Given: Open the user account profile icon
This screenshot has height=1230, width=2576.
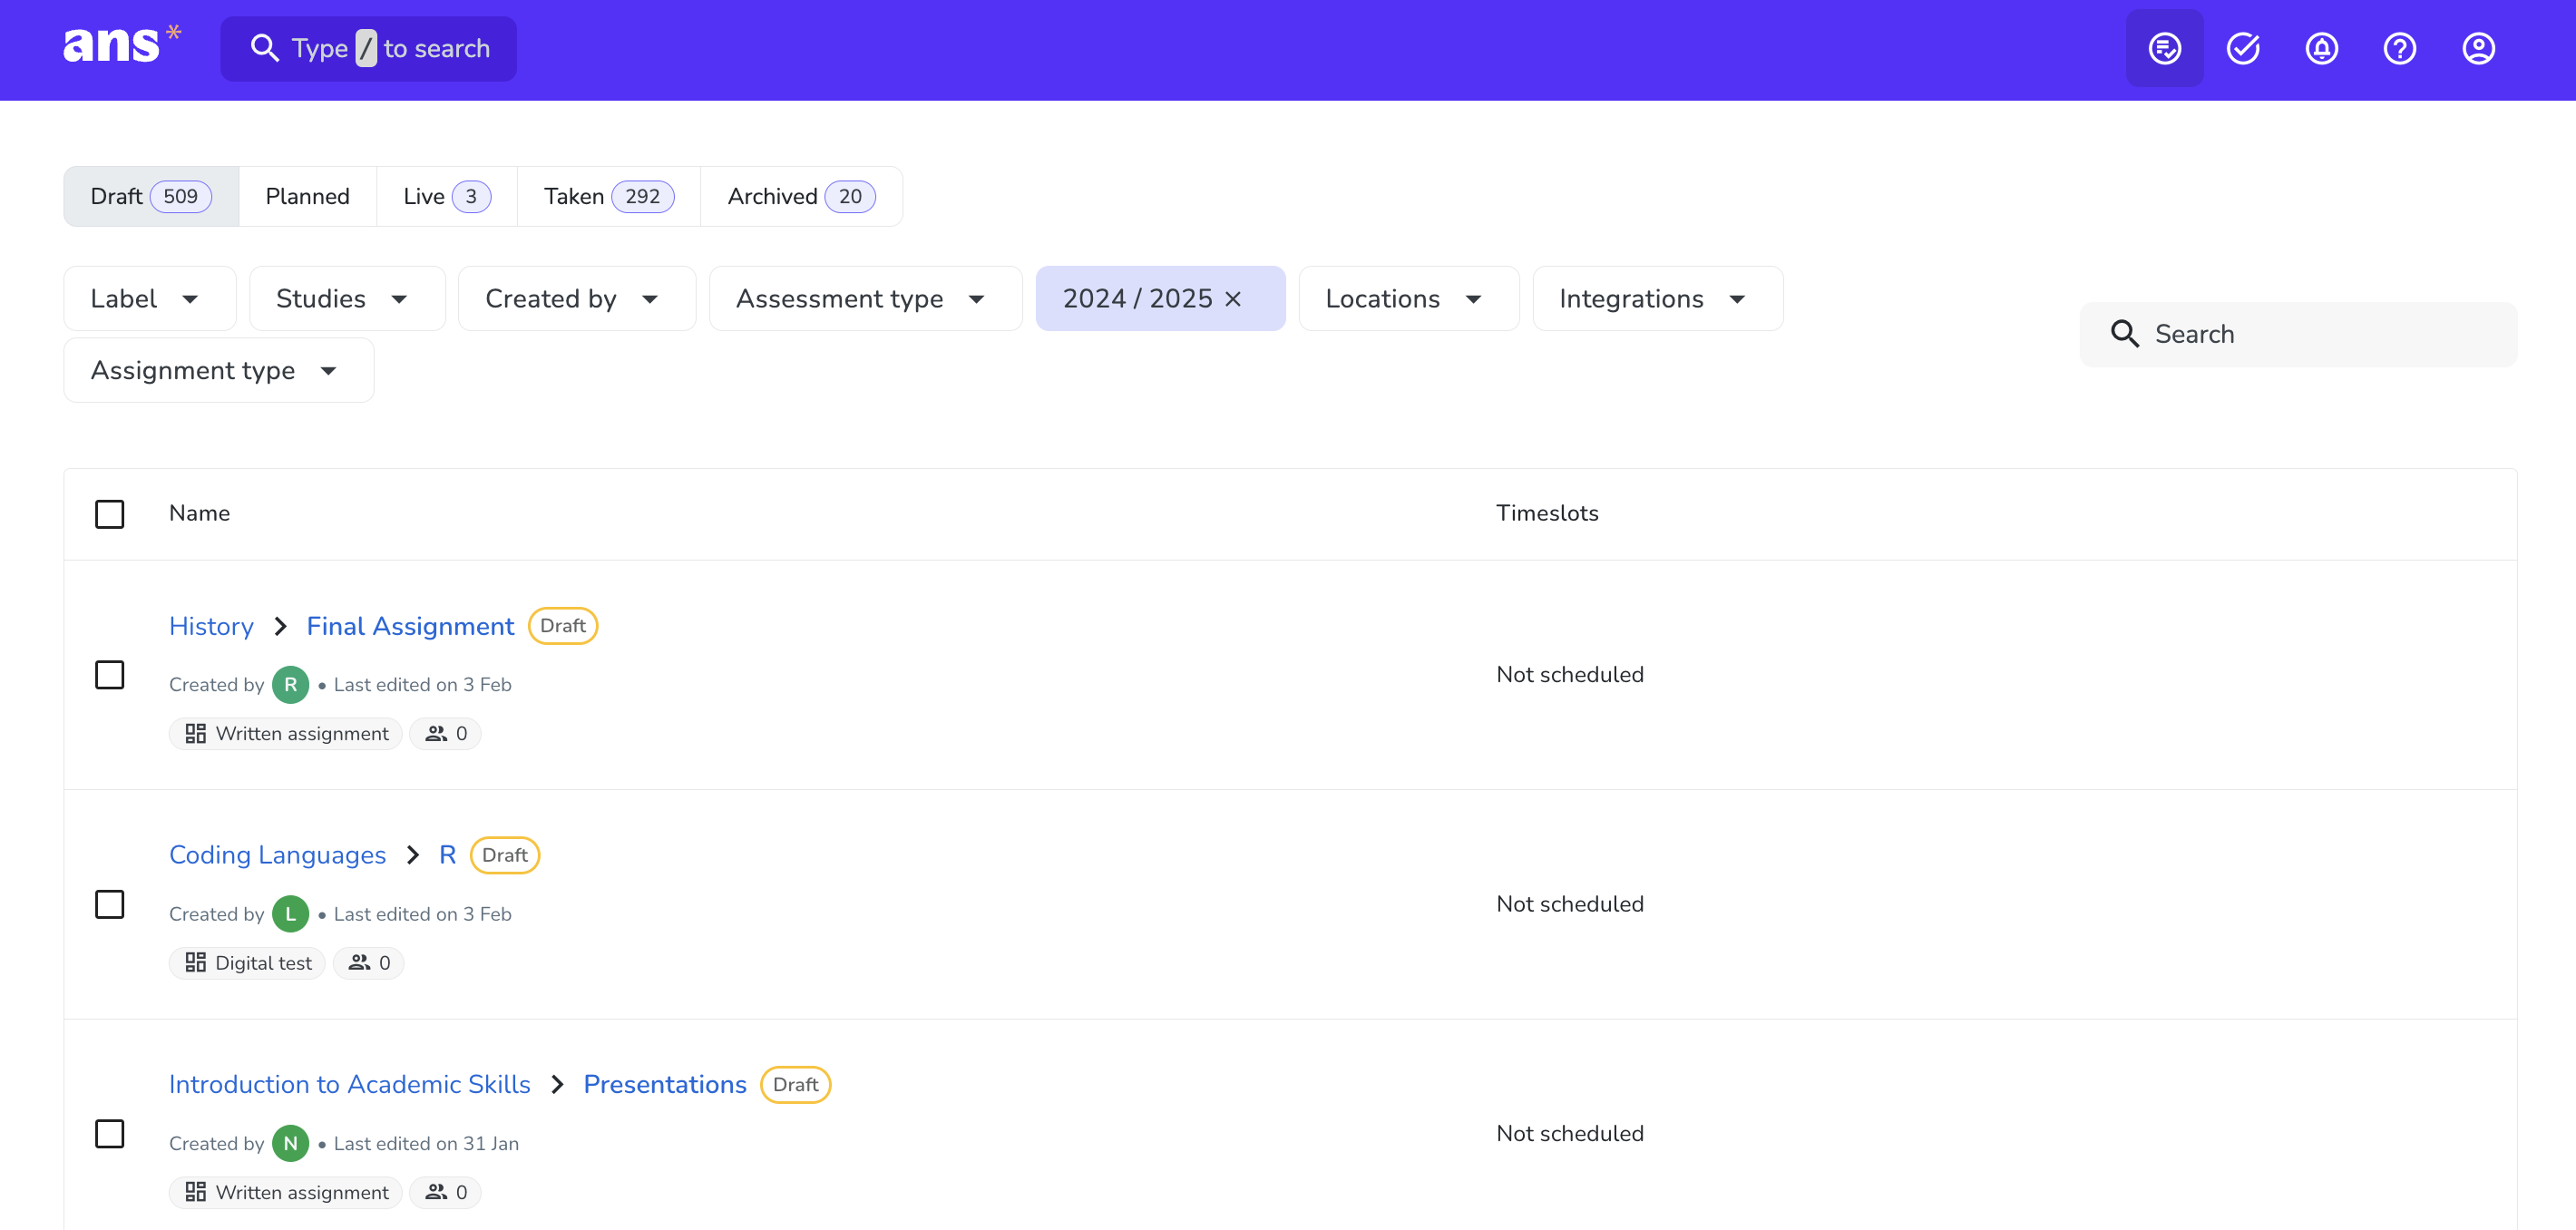Looking at the screenshot, I should coord(2478,48).
